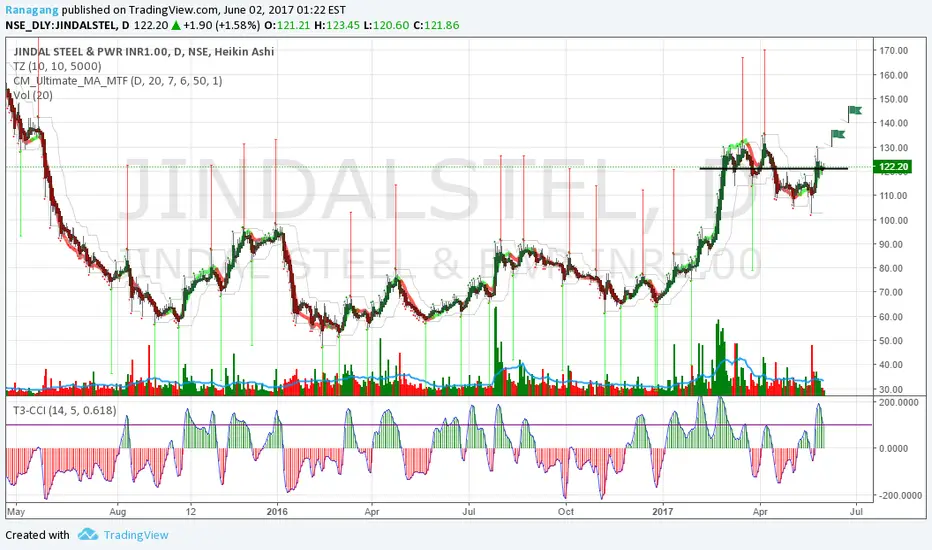Click the 'TZ (10, 10, 5000)' indicator label
The height and width of the screenshot is (550, 932).
tap(57, 66)
